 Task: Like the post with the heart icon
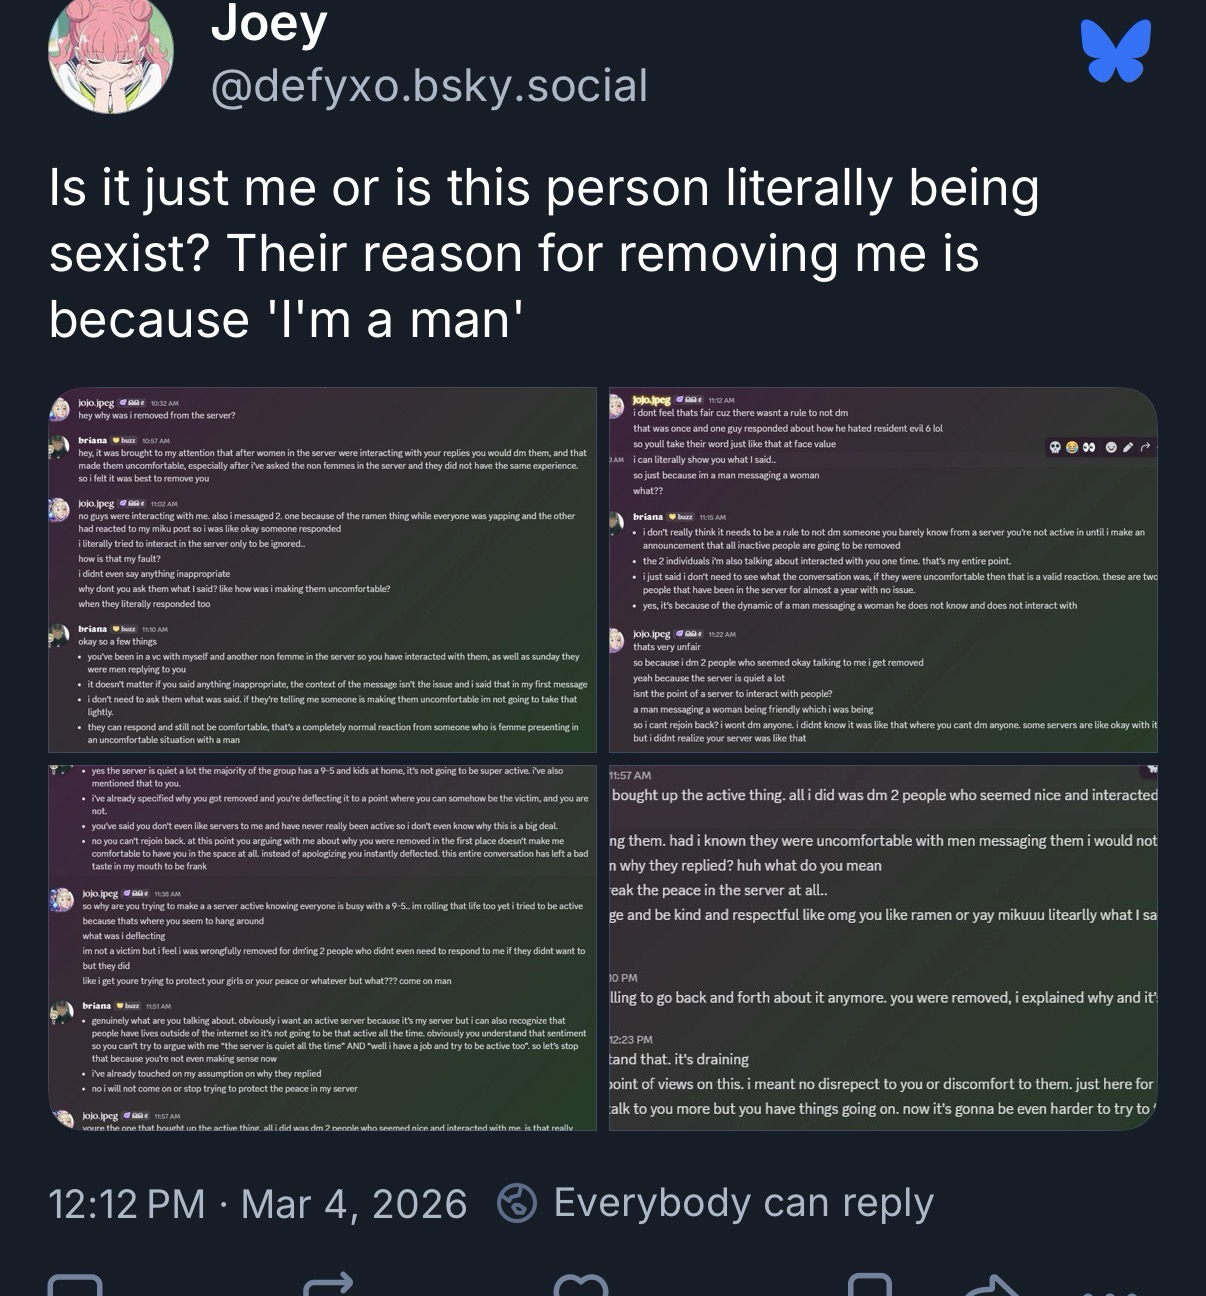[582, 1285]
